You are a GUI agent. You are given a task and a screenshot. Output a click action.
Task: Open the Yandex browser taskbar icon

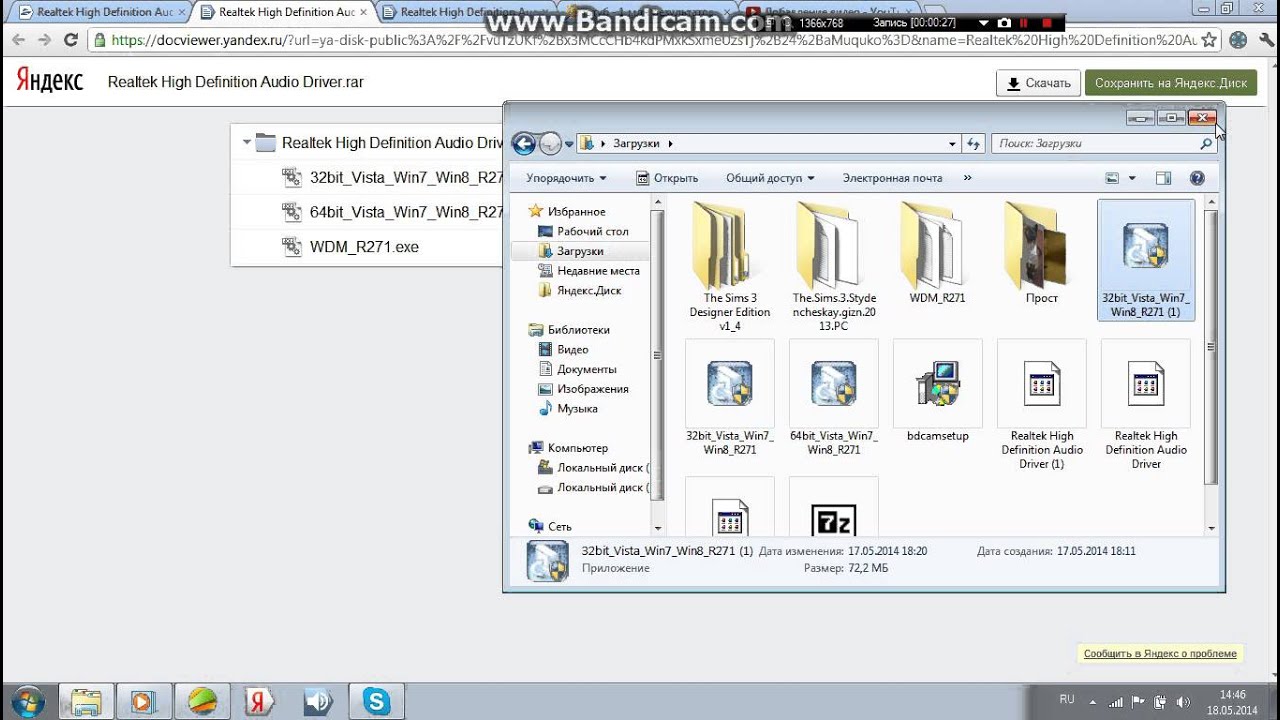click(x=260, y=701)
